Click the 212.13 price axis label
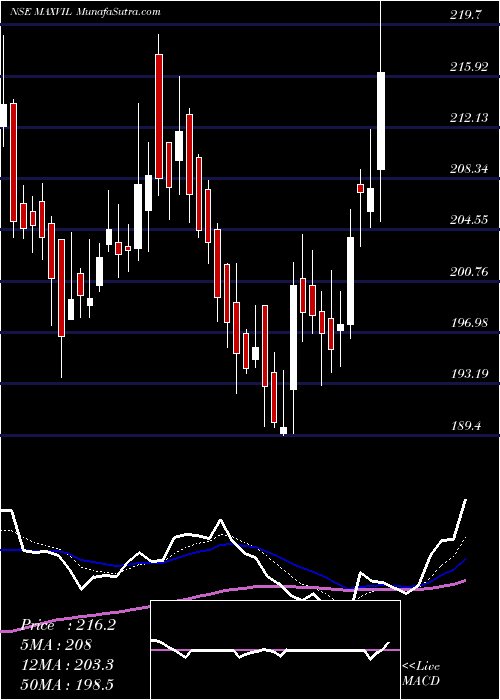This screenshot has height=700, width=500. click(x=469, y=117)
